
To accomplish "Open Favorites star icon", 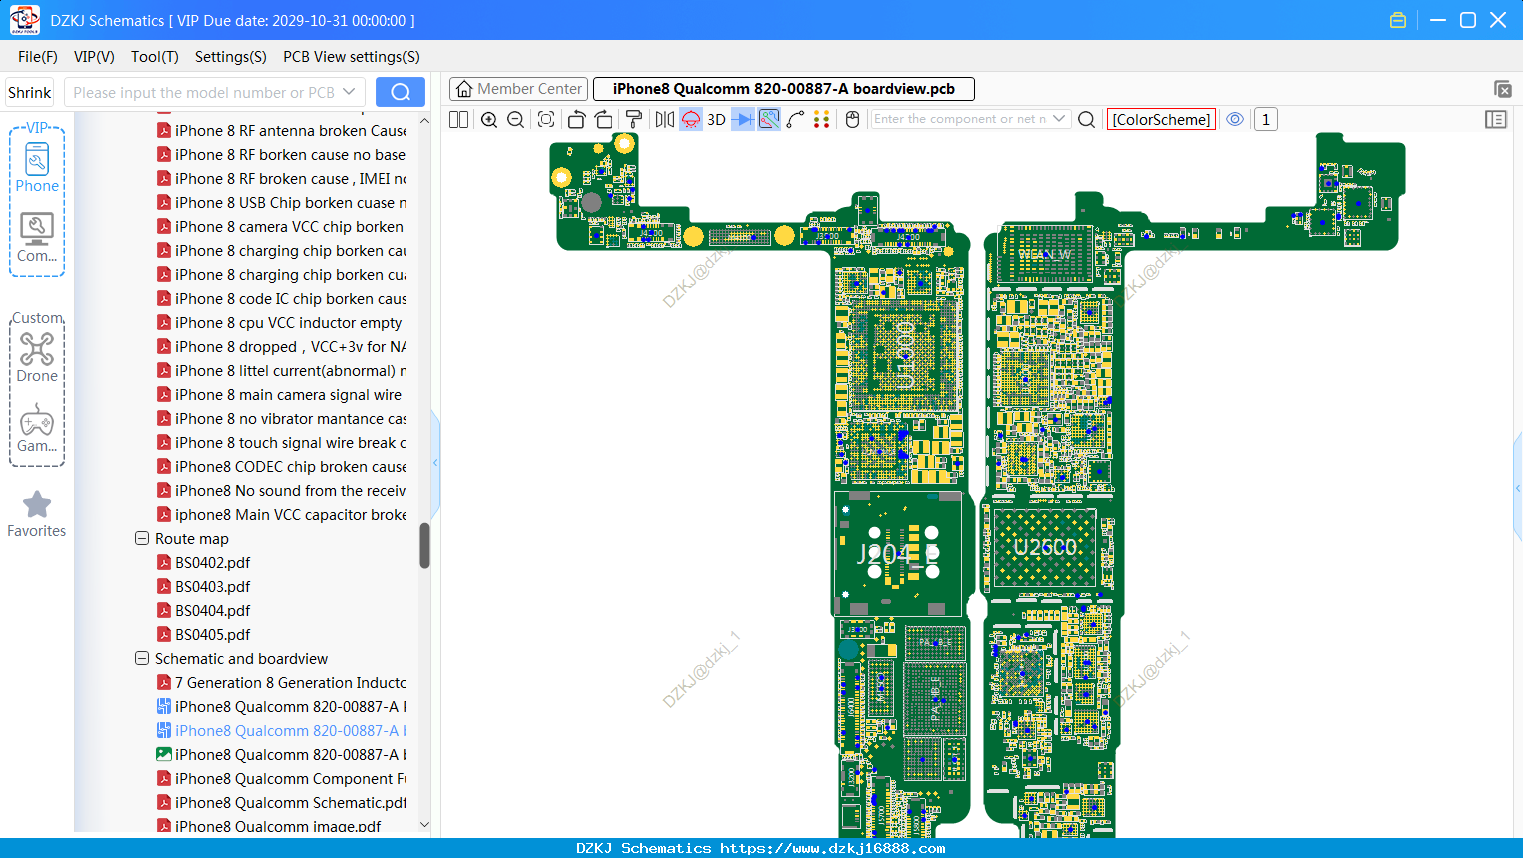I will pyautogui.click(x=37, y=514).
